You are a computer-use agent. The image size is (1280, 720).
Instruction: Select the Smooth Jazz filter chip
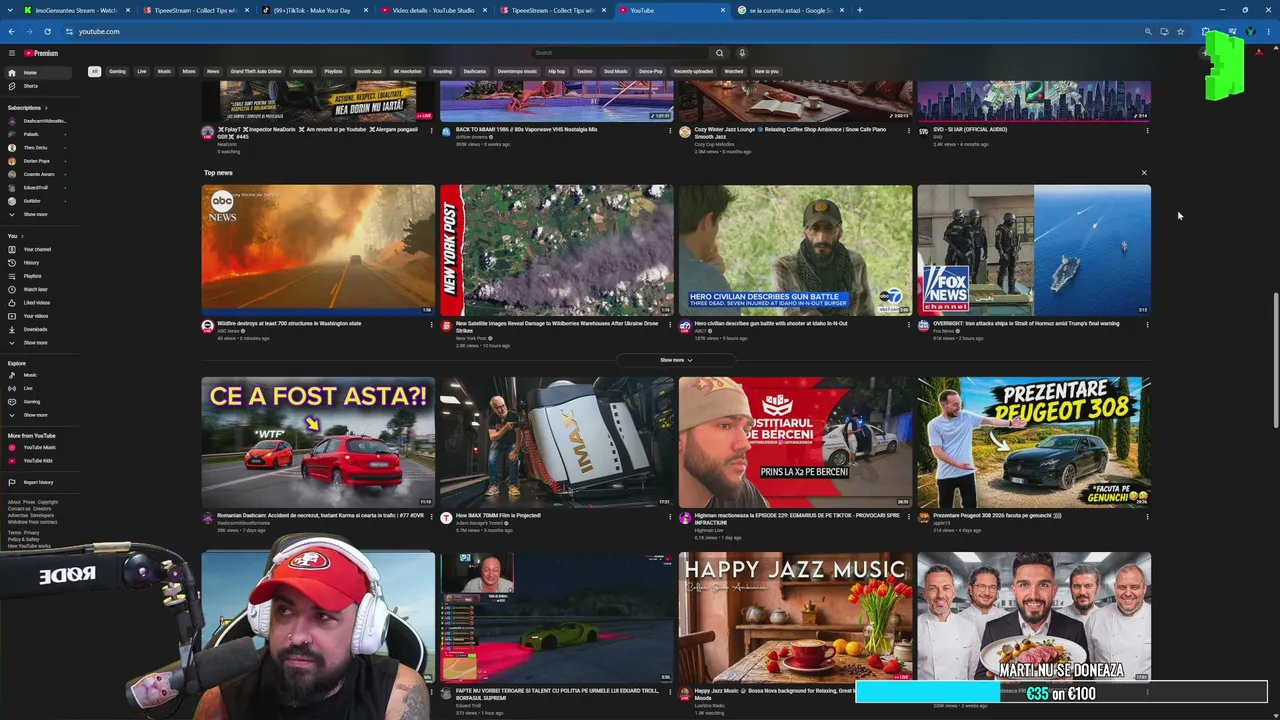[368, 71]
